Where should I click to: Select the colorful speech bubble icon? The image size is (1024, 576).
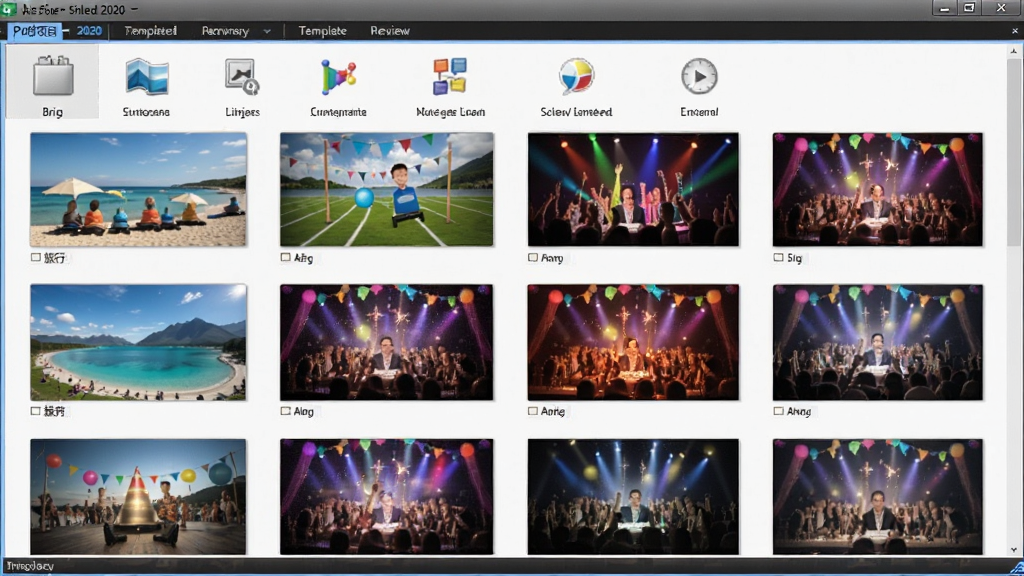pos(576,76)
